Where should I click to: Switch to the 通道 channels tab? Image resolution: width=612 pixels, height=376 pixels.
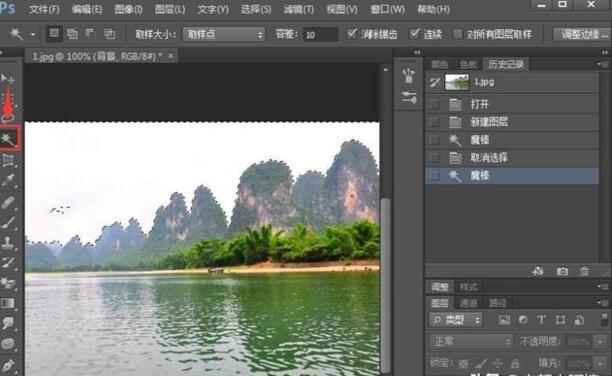tap(468, 303)
